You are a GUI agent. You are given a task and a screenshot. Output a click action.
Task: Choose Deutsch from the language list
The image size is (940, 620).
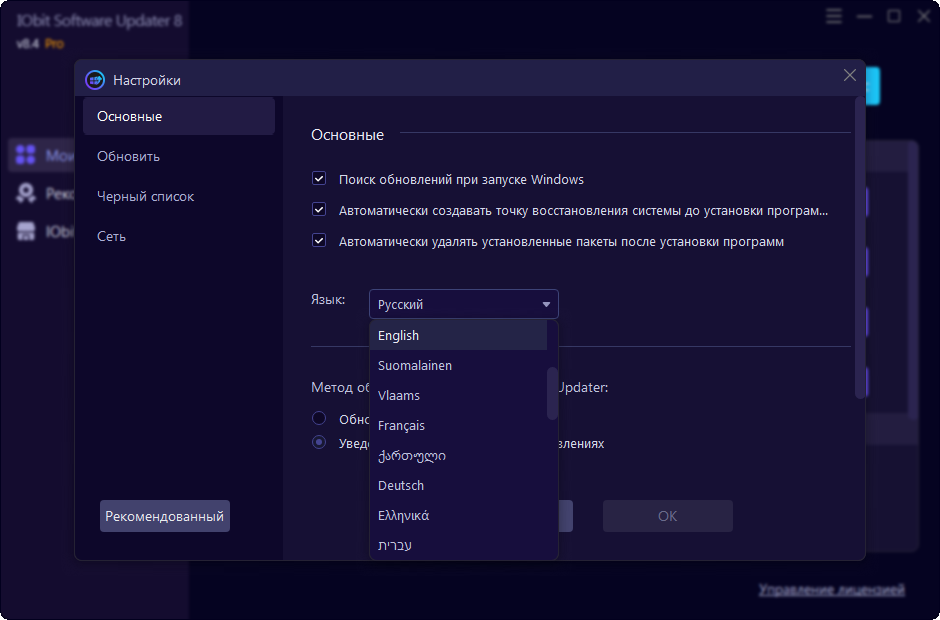[459, 485]
